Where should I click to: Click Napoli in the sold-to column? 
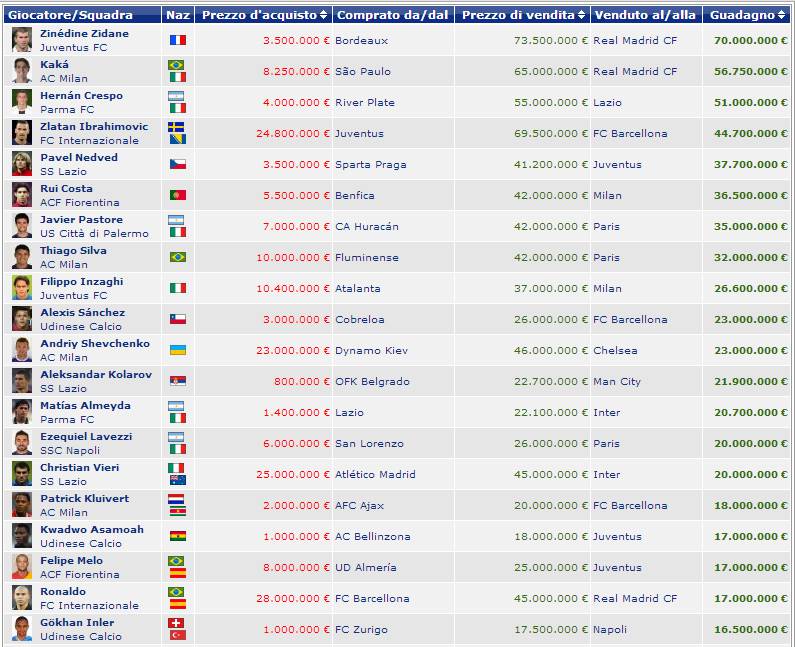(610, 629)
